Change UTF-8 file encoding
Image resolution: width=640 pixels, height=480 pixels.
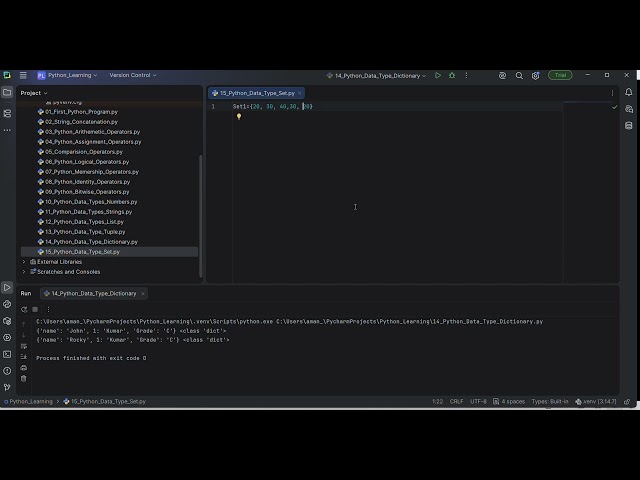(x=478, y=402)
